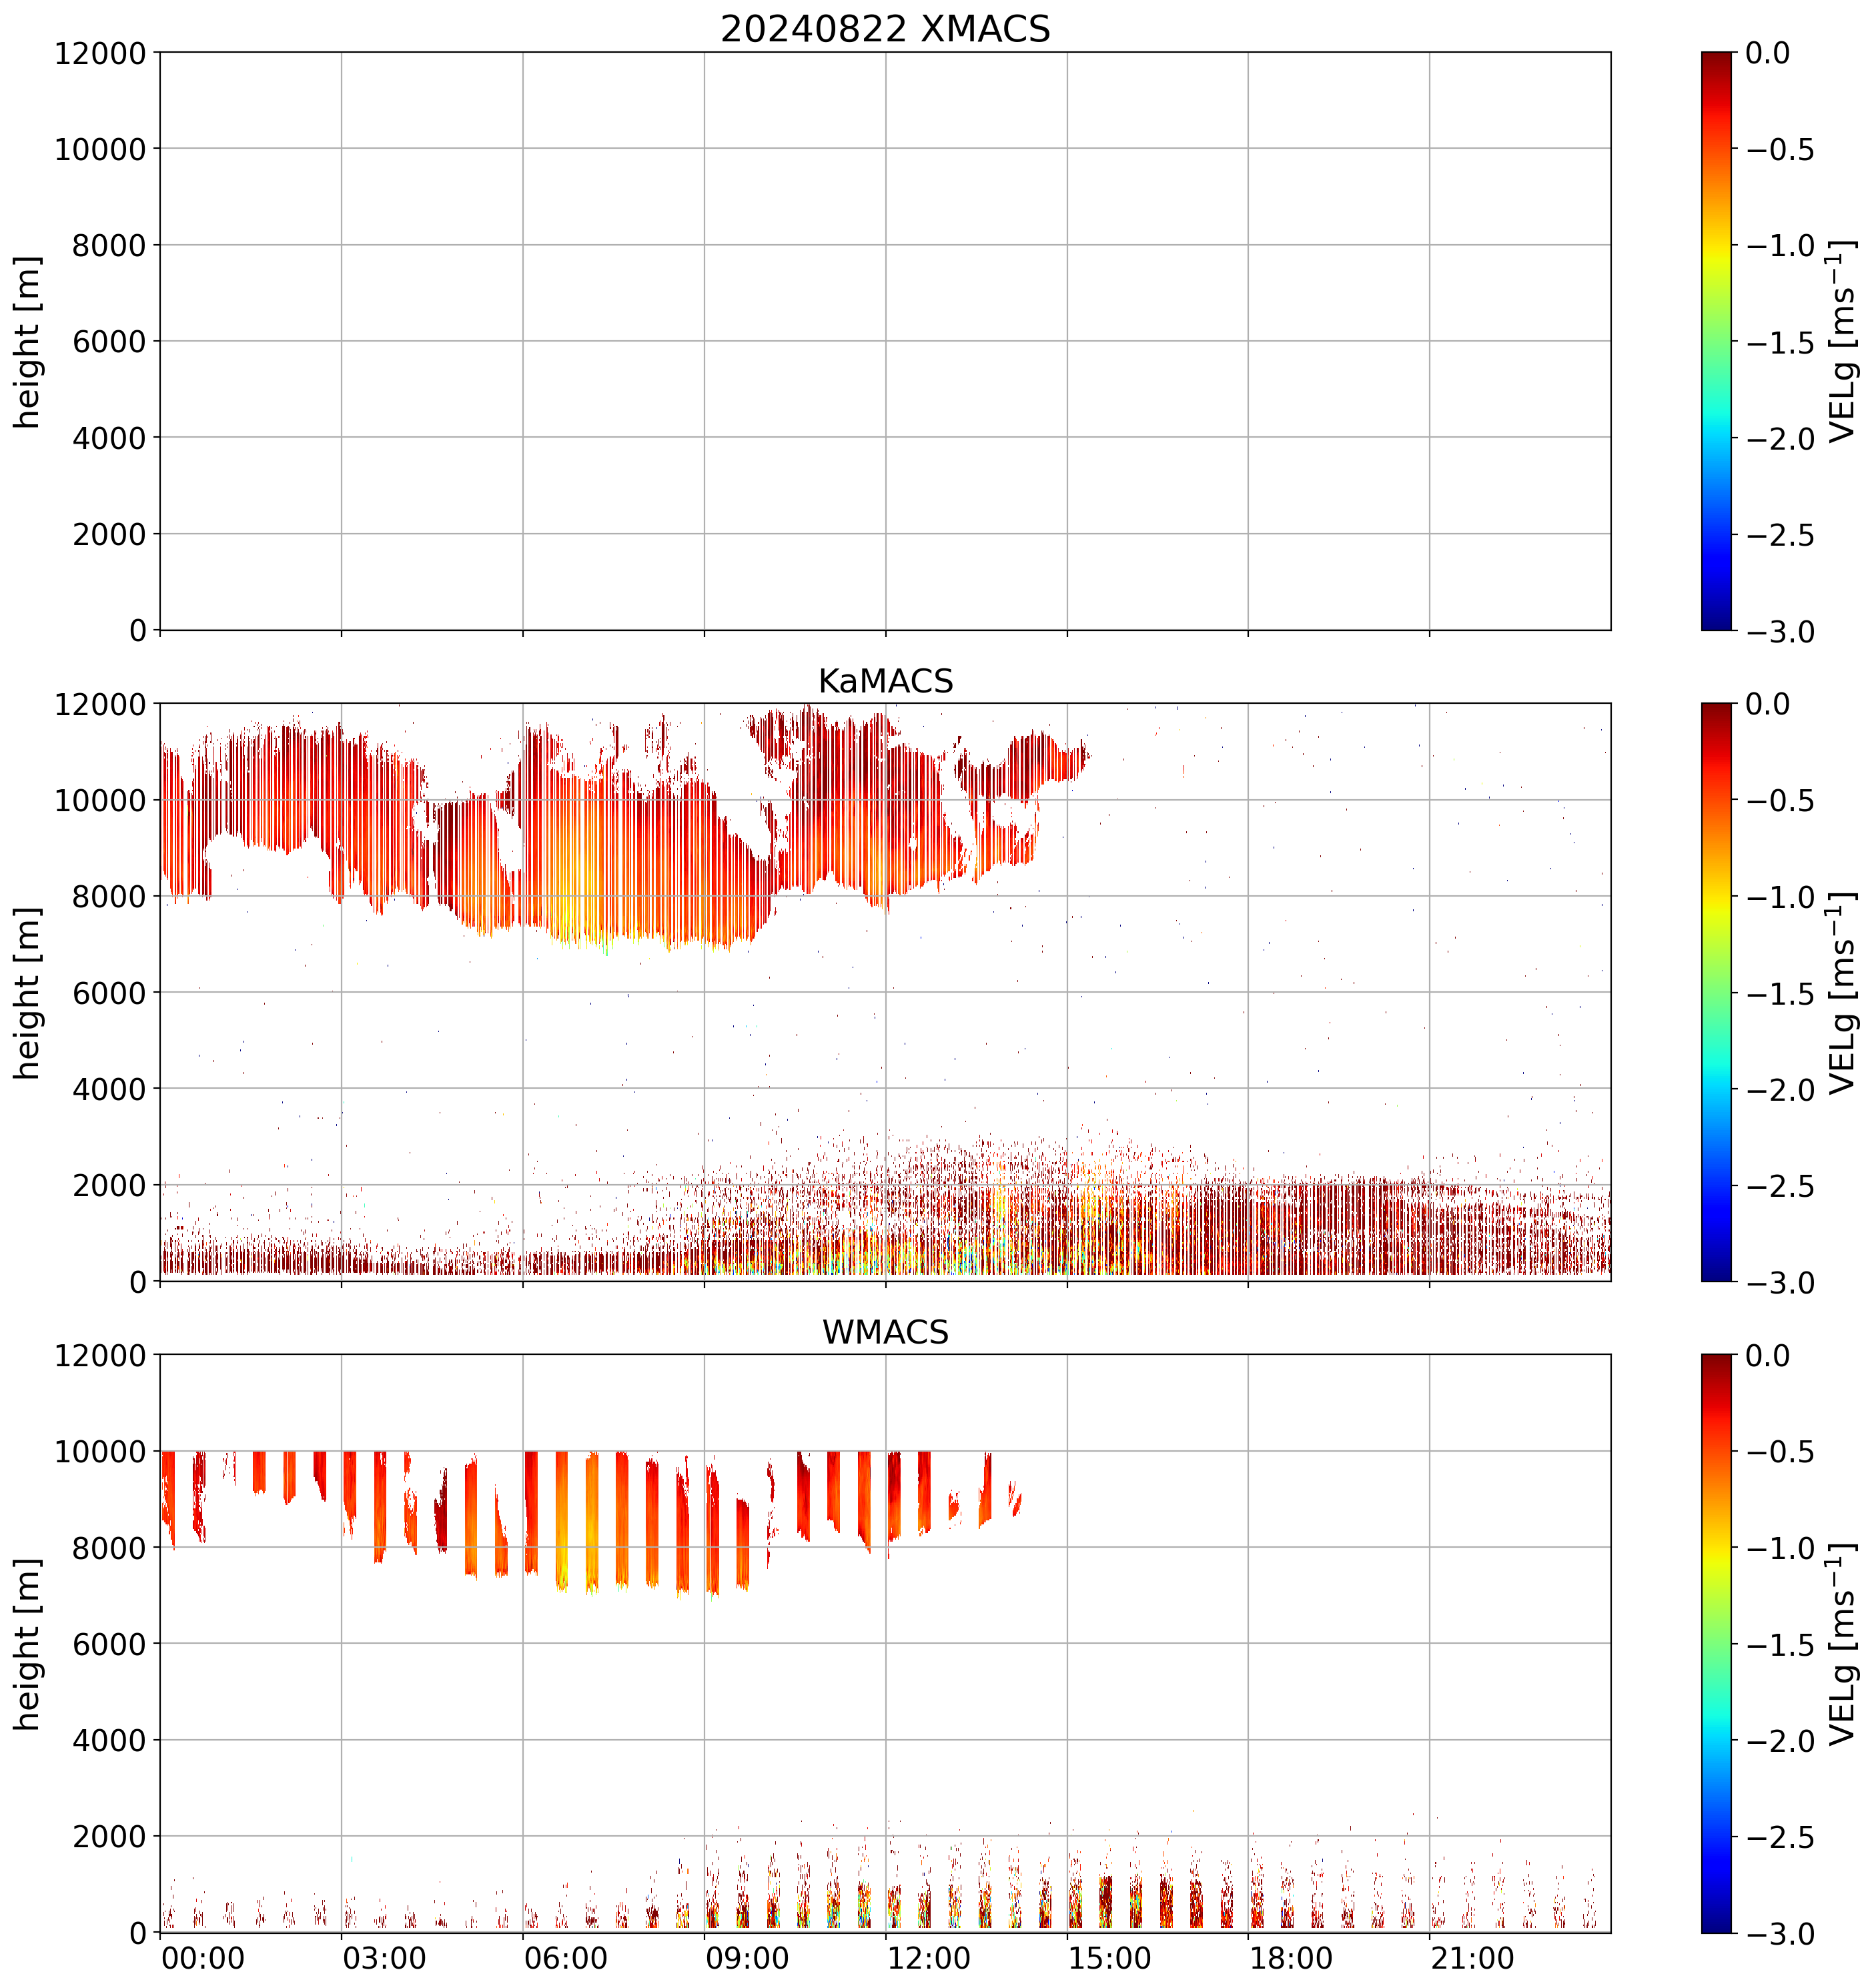
Task: Click the 03:00 time axis label
Action: [385, 1958]
